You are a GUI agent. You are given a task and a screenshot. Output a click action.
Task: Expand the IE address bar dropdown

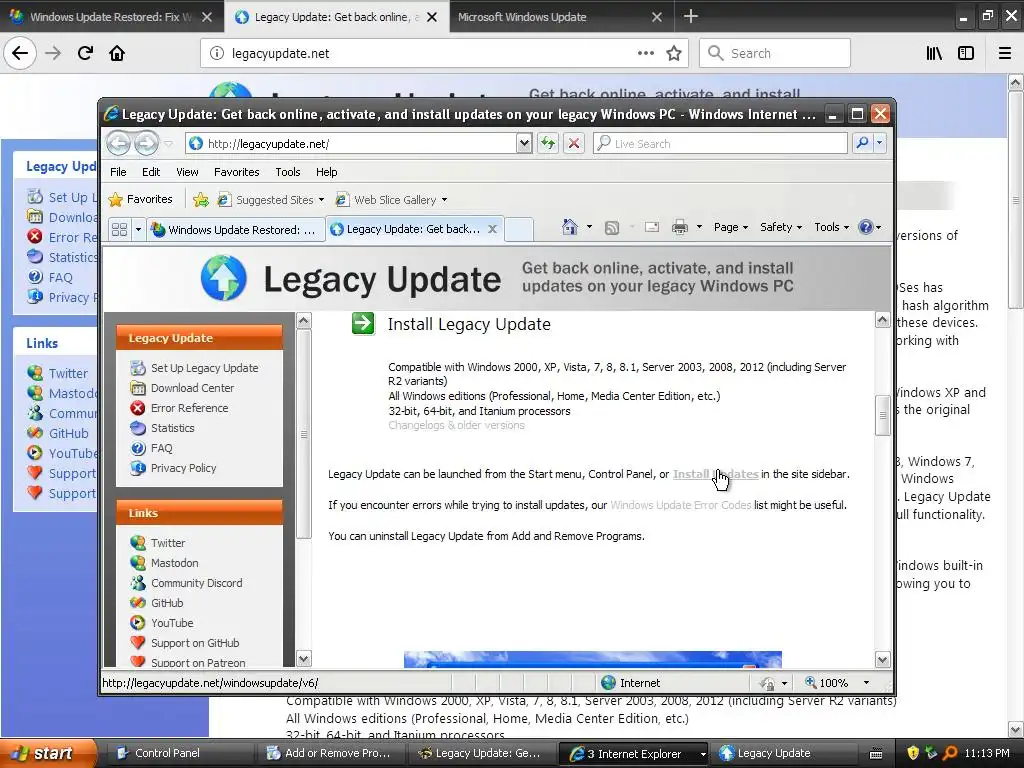(x=524, y=143)
